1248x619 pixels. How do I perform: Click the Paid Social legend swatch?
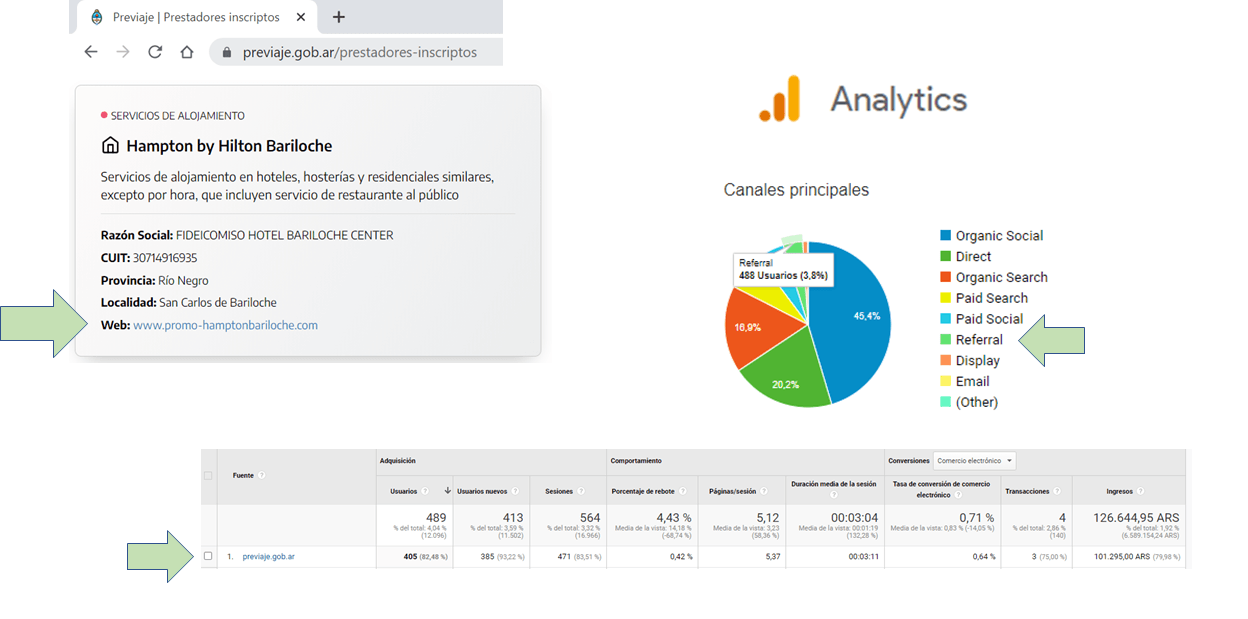(x=945, y=319)
